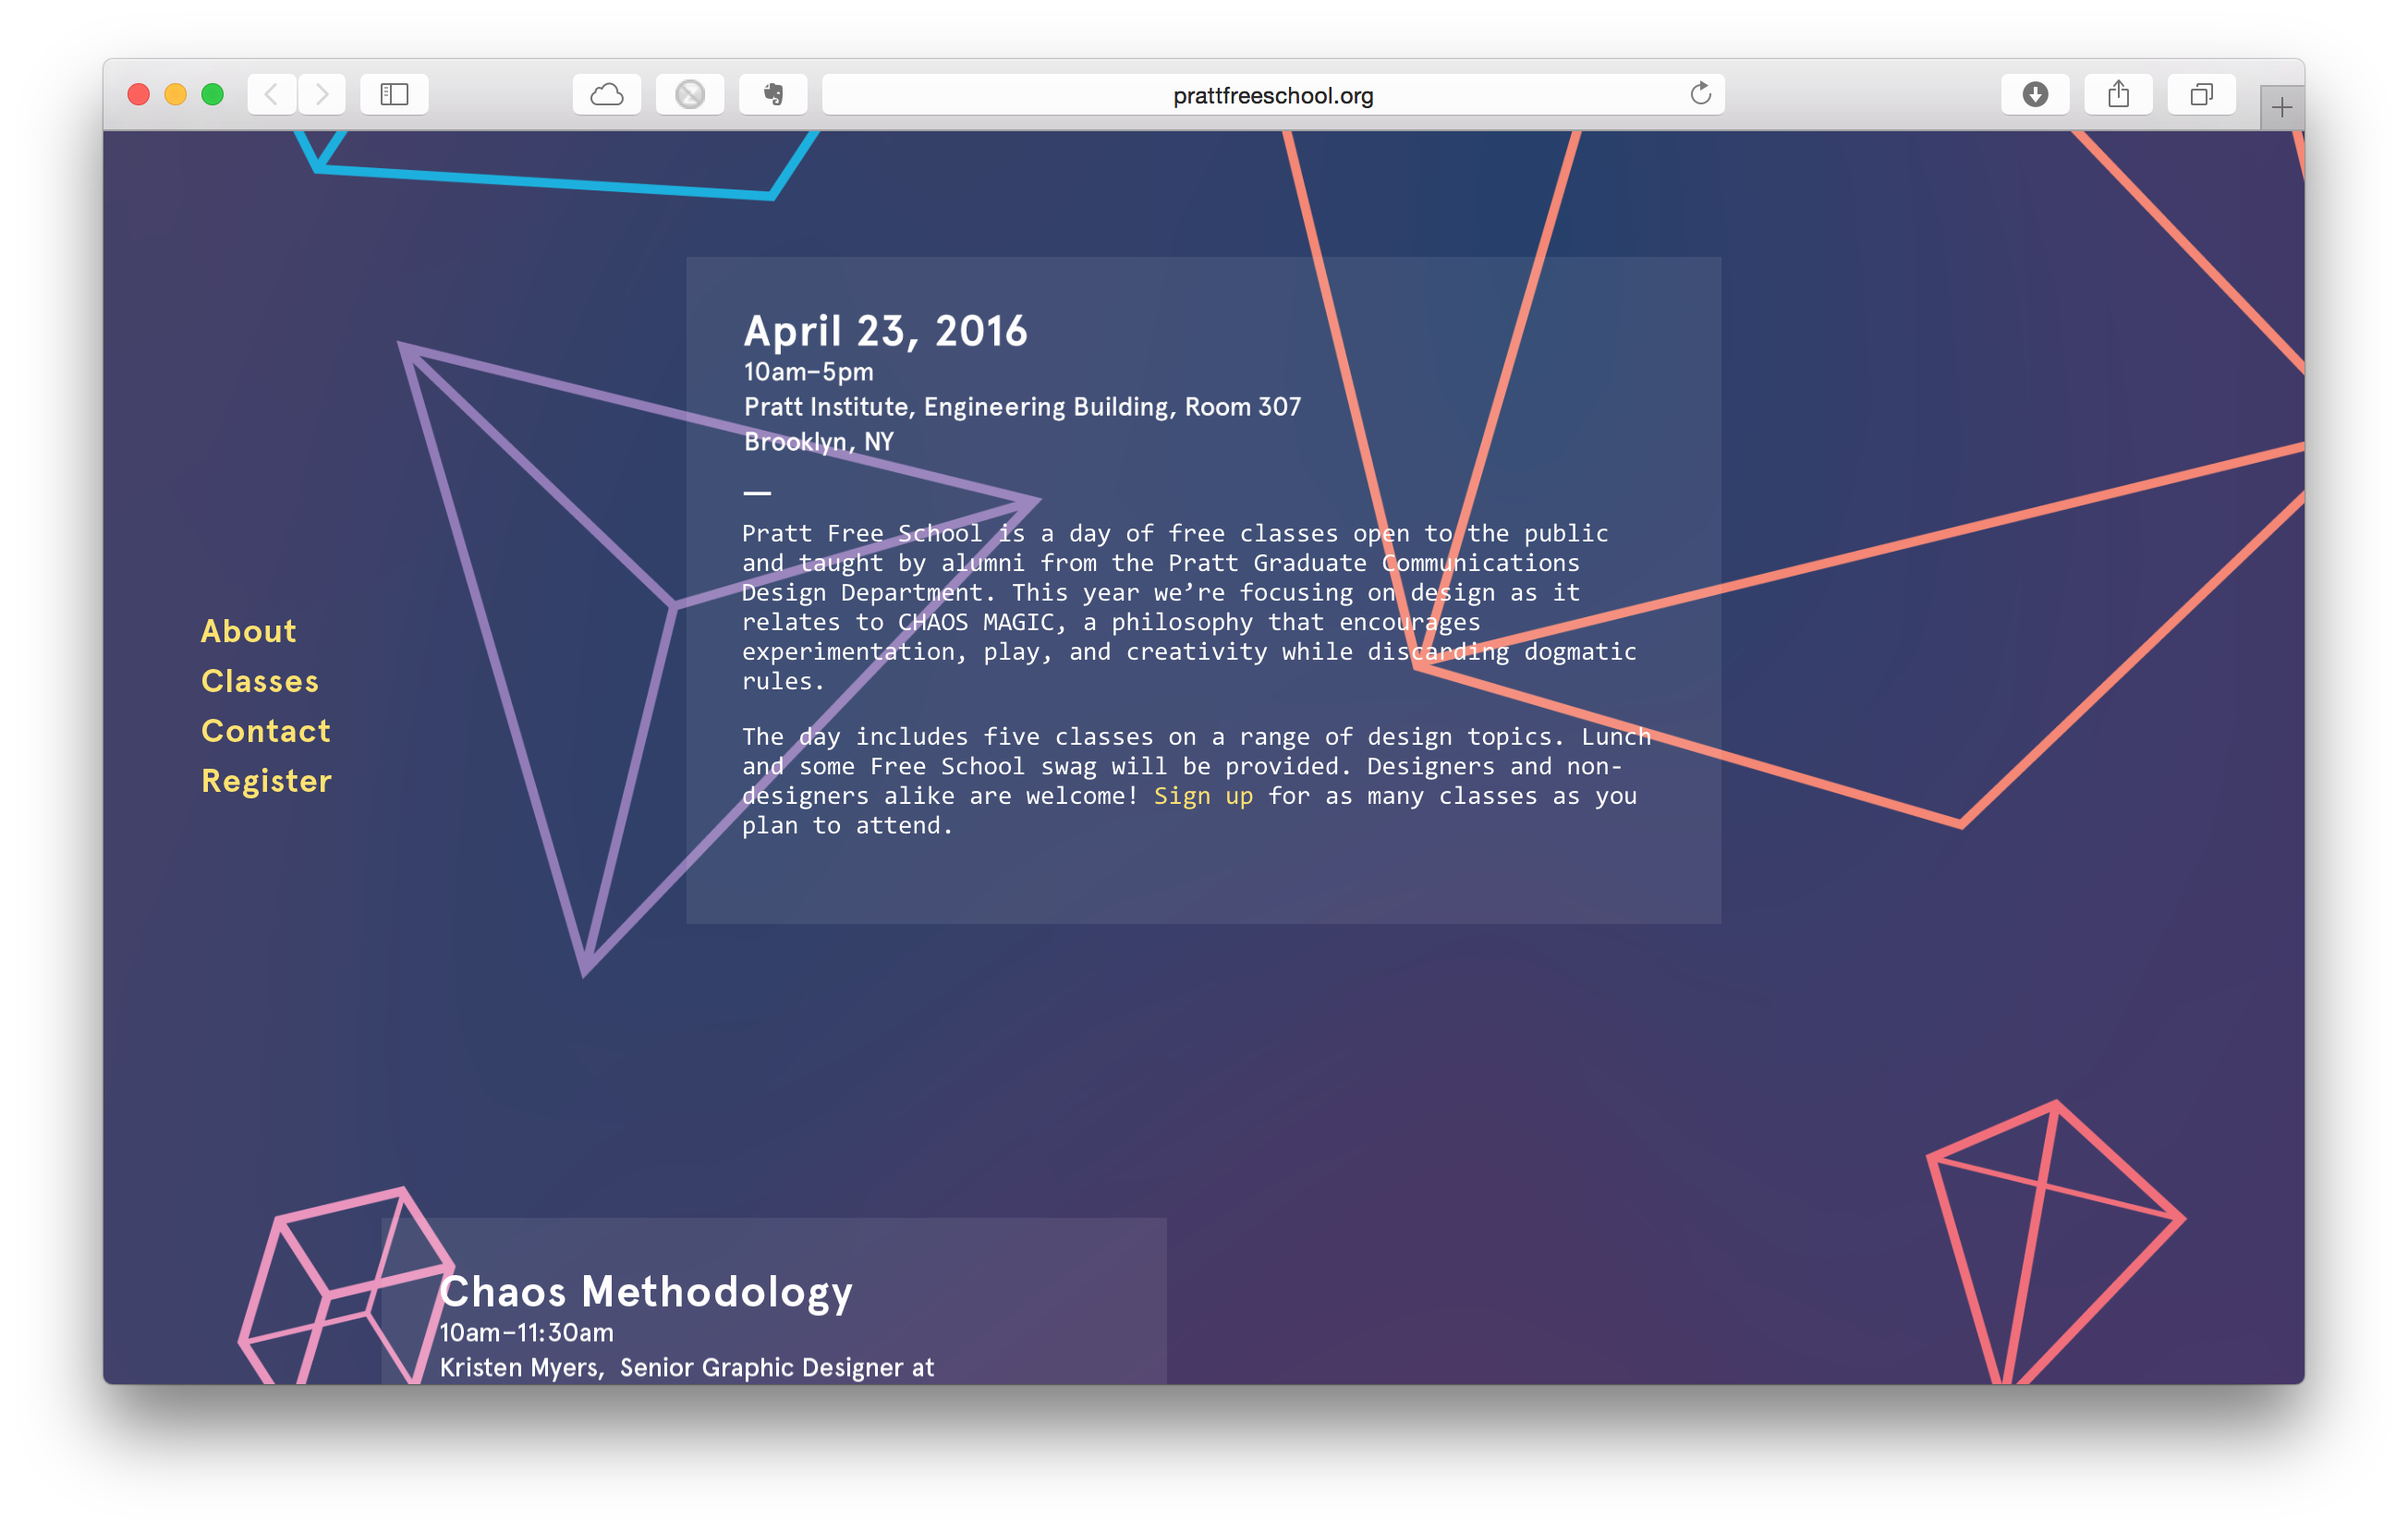Click the 'Pratt Institute, Engineering Building, Room 307' line
The width and height of the screenshot is (2408, 1532).
click(1022, 407)
